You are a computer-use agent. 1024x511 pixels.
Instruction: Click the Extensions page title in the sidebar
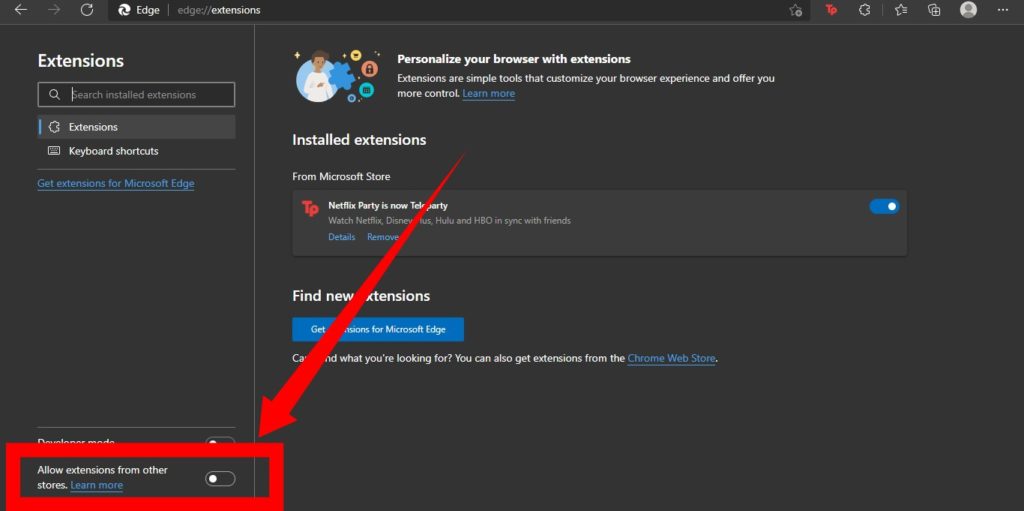80,61
